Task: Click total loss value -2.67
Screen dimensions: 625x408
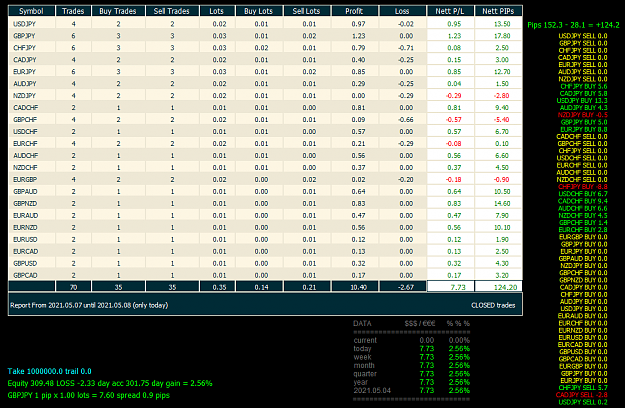Action: pos(406,287)
